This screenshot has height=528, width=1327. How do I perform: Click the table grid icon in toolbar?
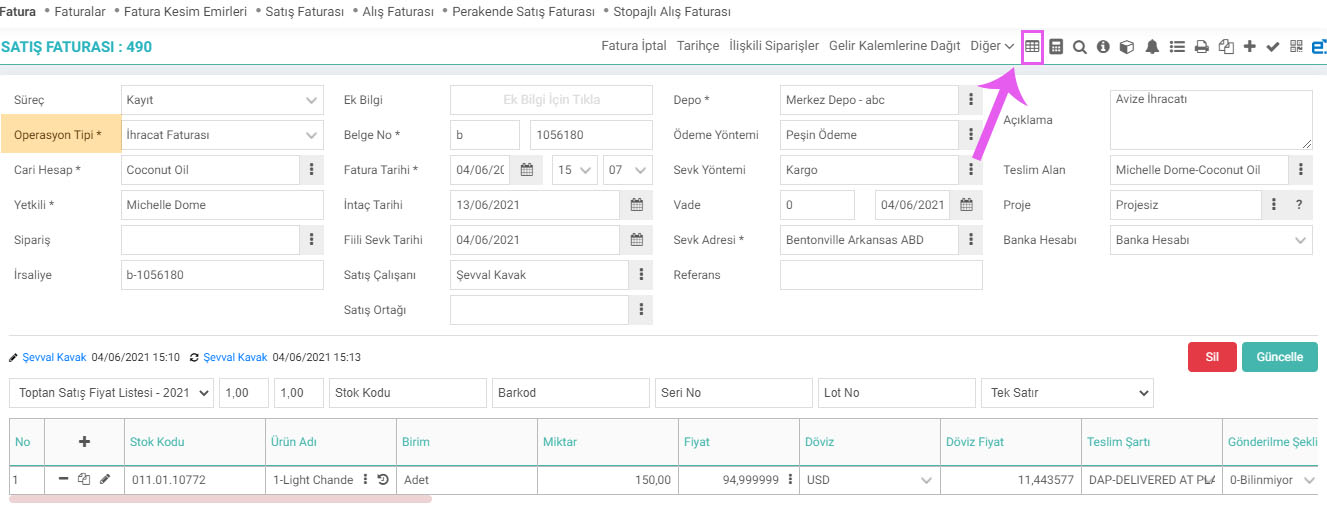tap(1032, 46)
